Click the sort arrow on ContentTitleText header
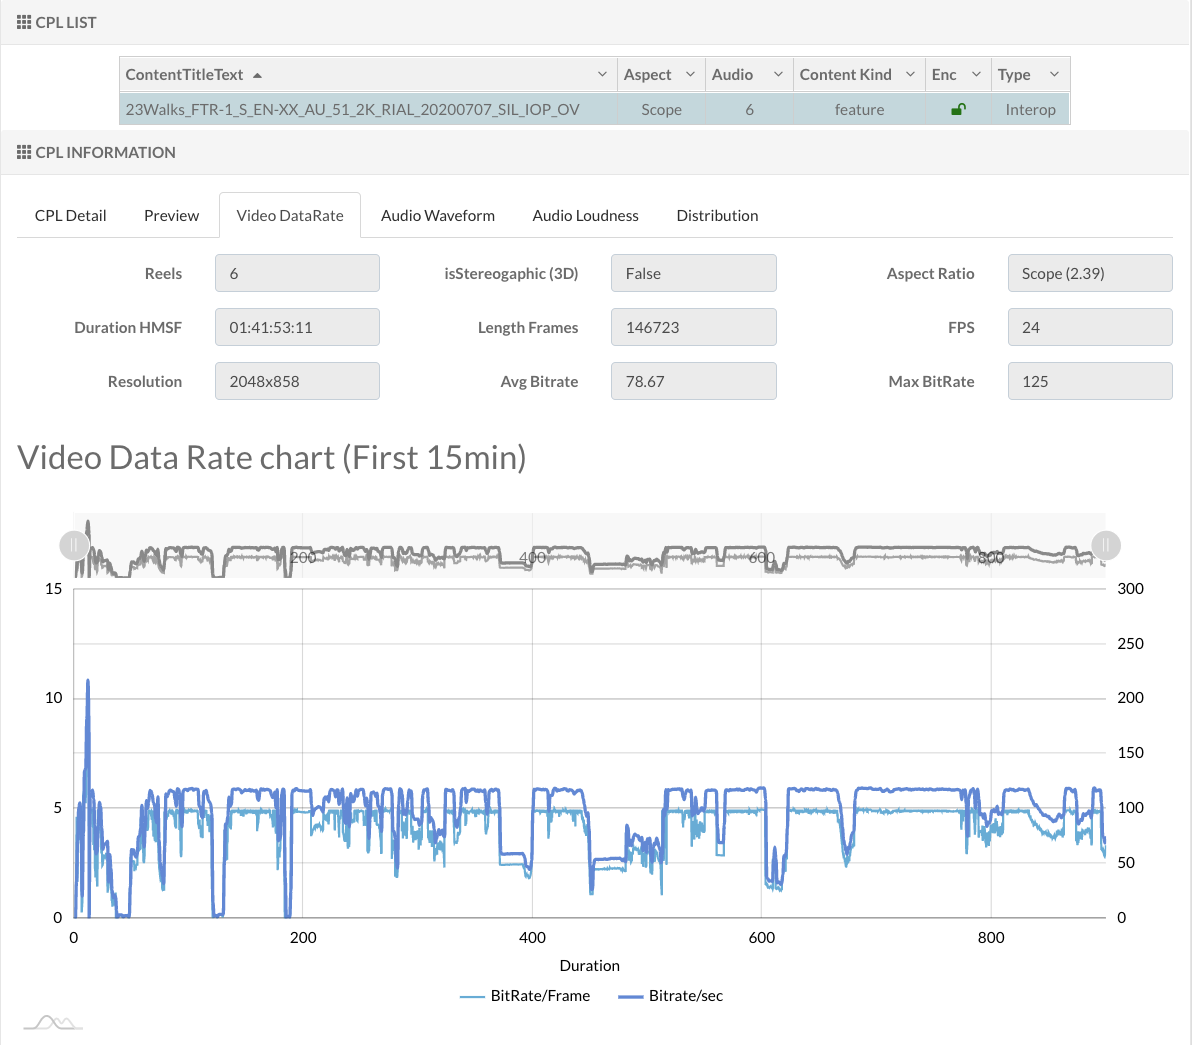The height and width of the screenshot is (1045, 1192). coord(256,74)
